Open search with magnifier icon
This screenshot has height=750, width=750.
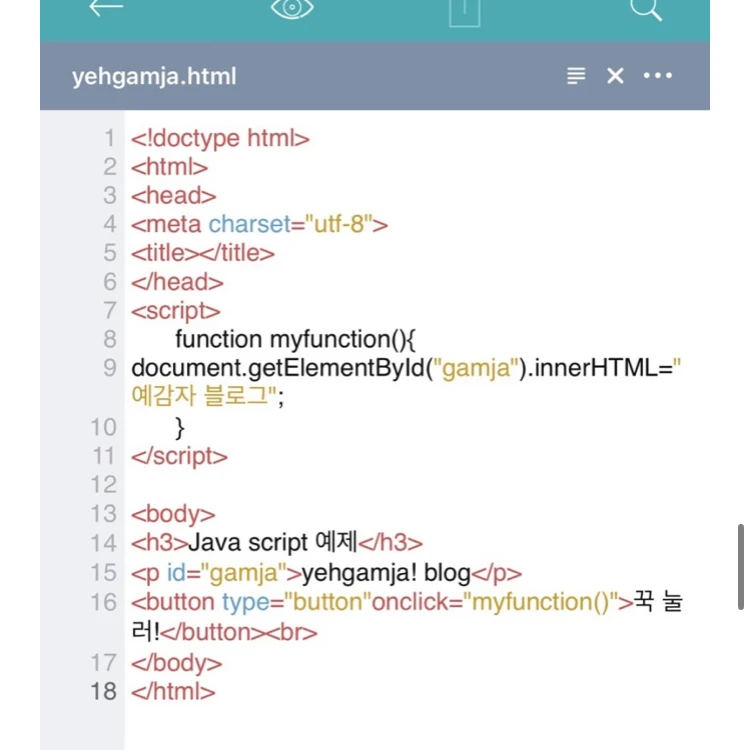(x=646, y=10)
